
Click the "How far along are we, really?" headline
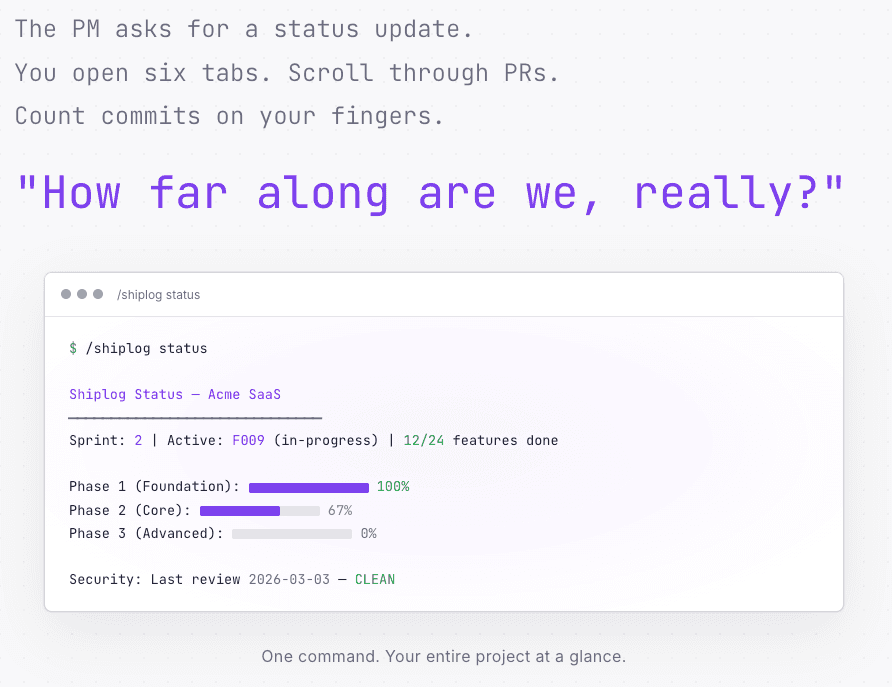tap(431, 191)
